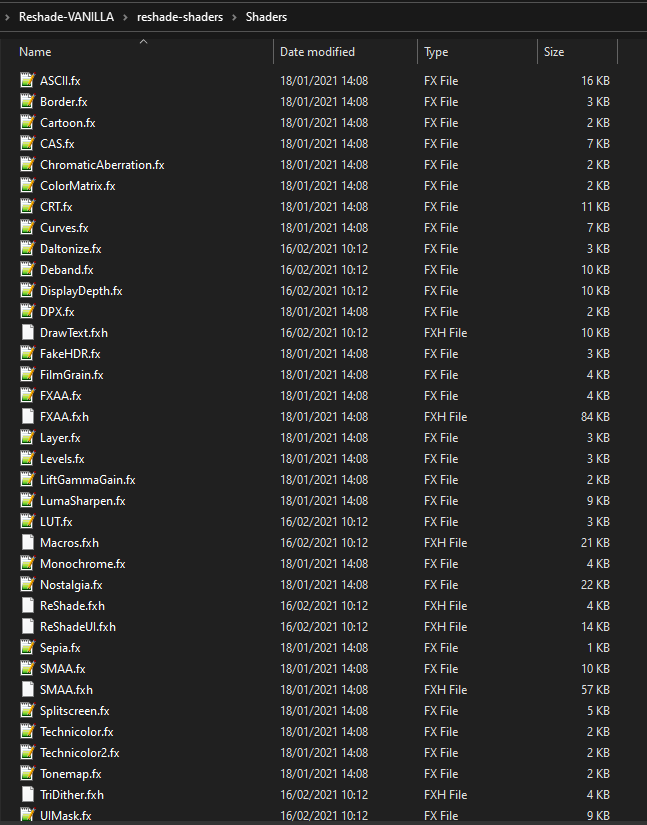
Task: Click the Levels.fx file icon
Action: (27, 458)
